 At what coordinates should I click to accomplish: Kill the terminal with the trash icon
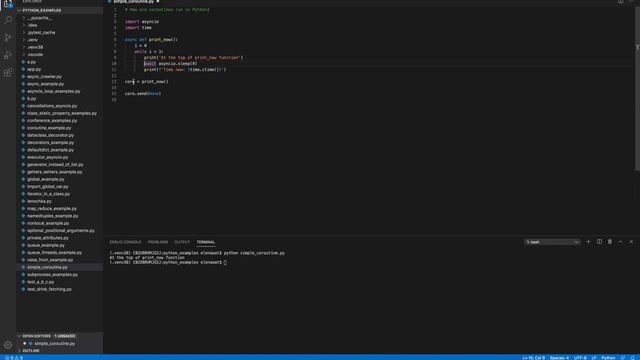(610, 242)
